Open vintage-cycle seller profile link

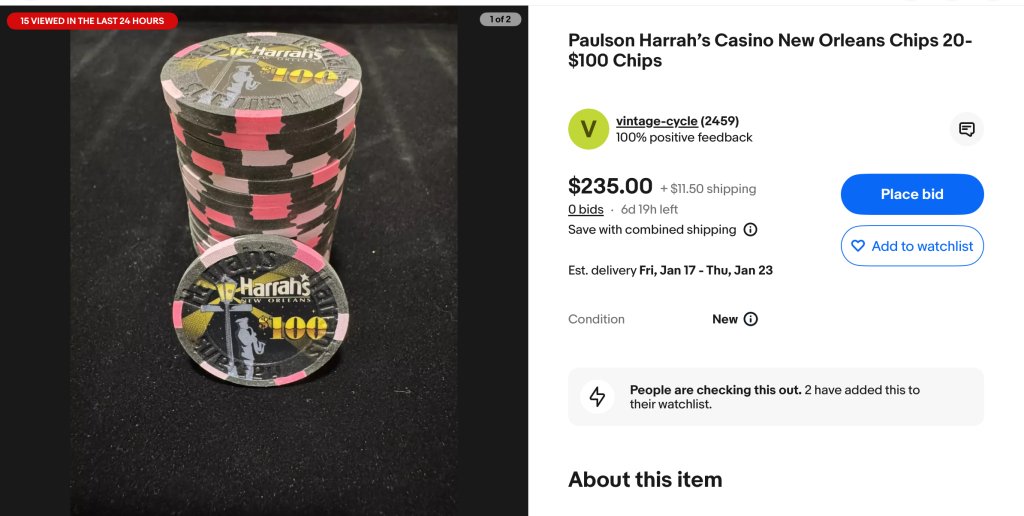click(x=656, y=121)
